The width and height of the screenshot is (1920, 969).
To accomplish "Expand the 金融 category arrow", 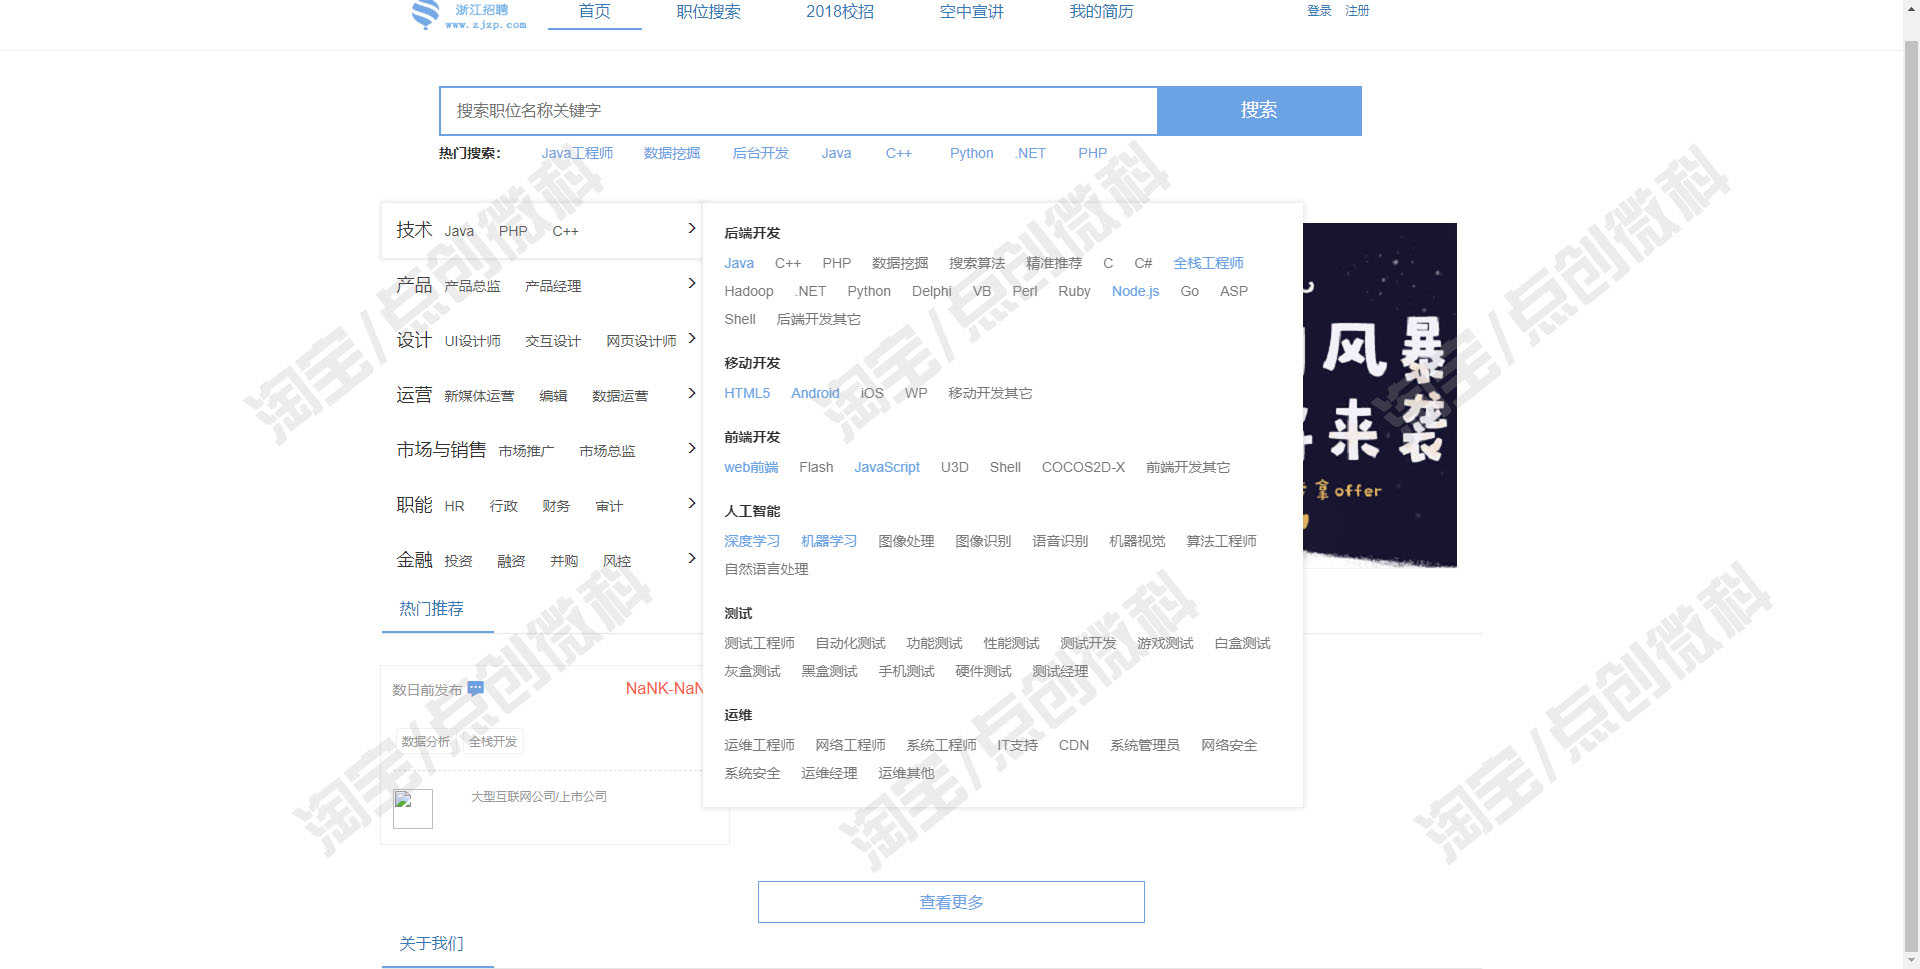I will click(691, 559).
